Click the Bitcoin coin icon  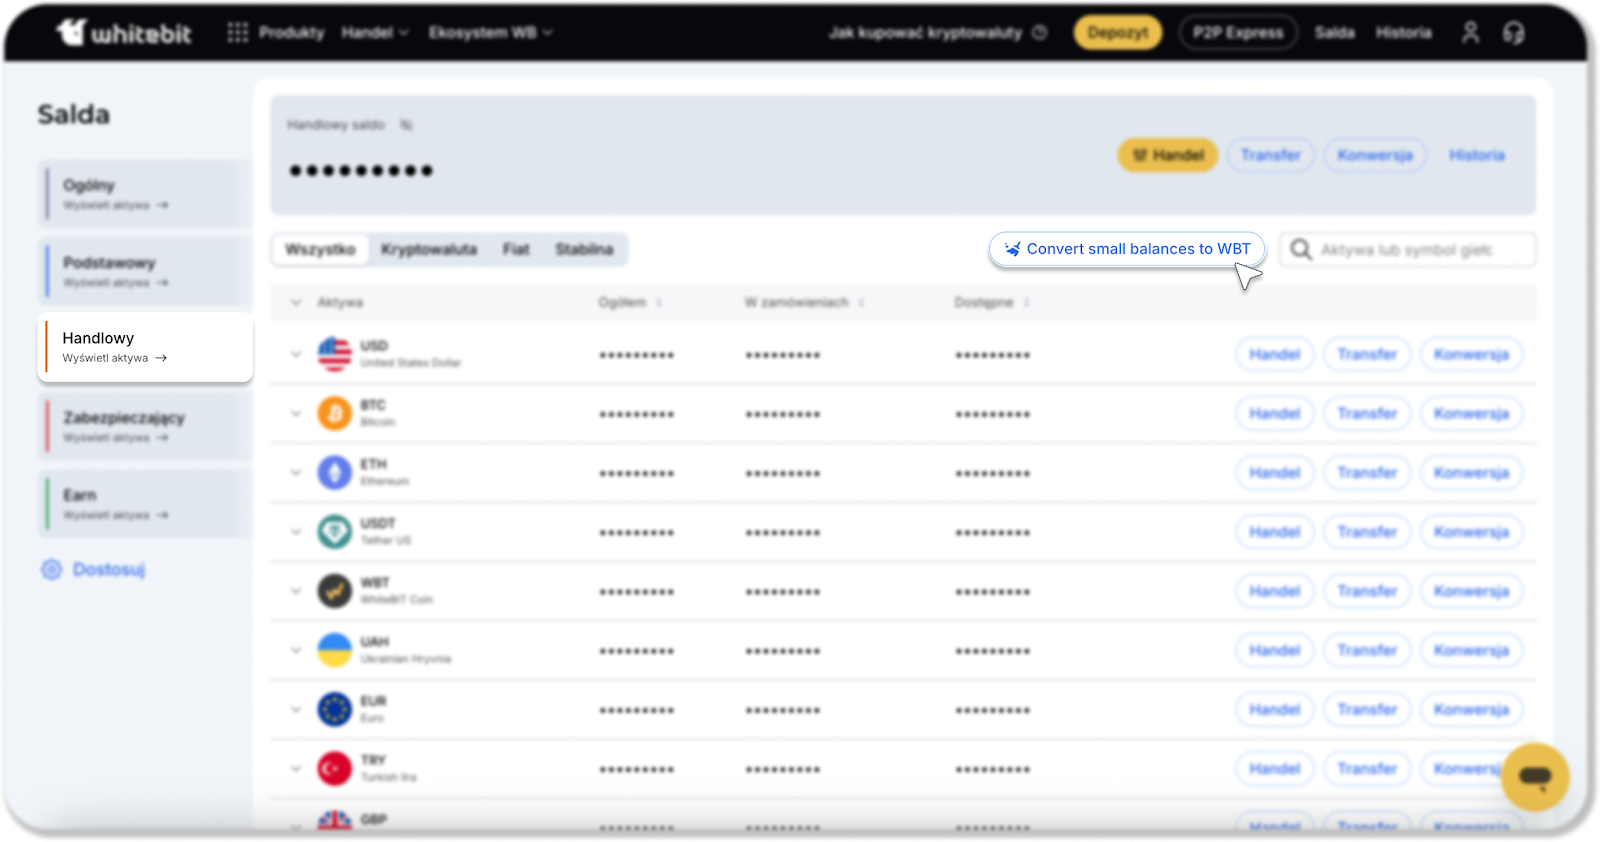334,413
